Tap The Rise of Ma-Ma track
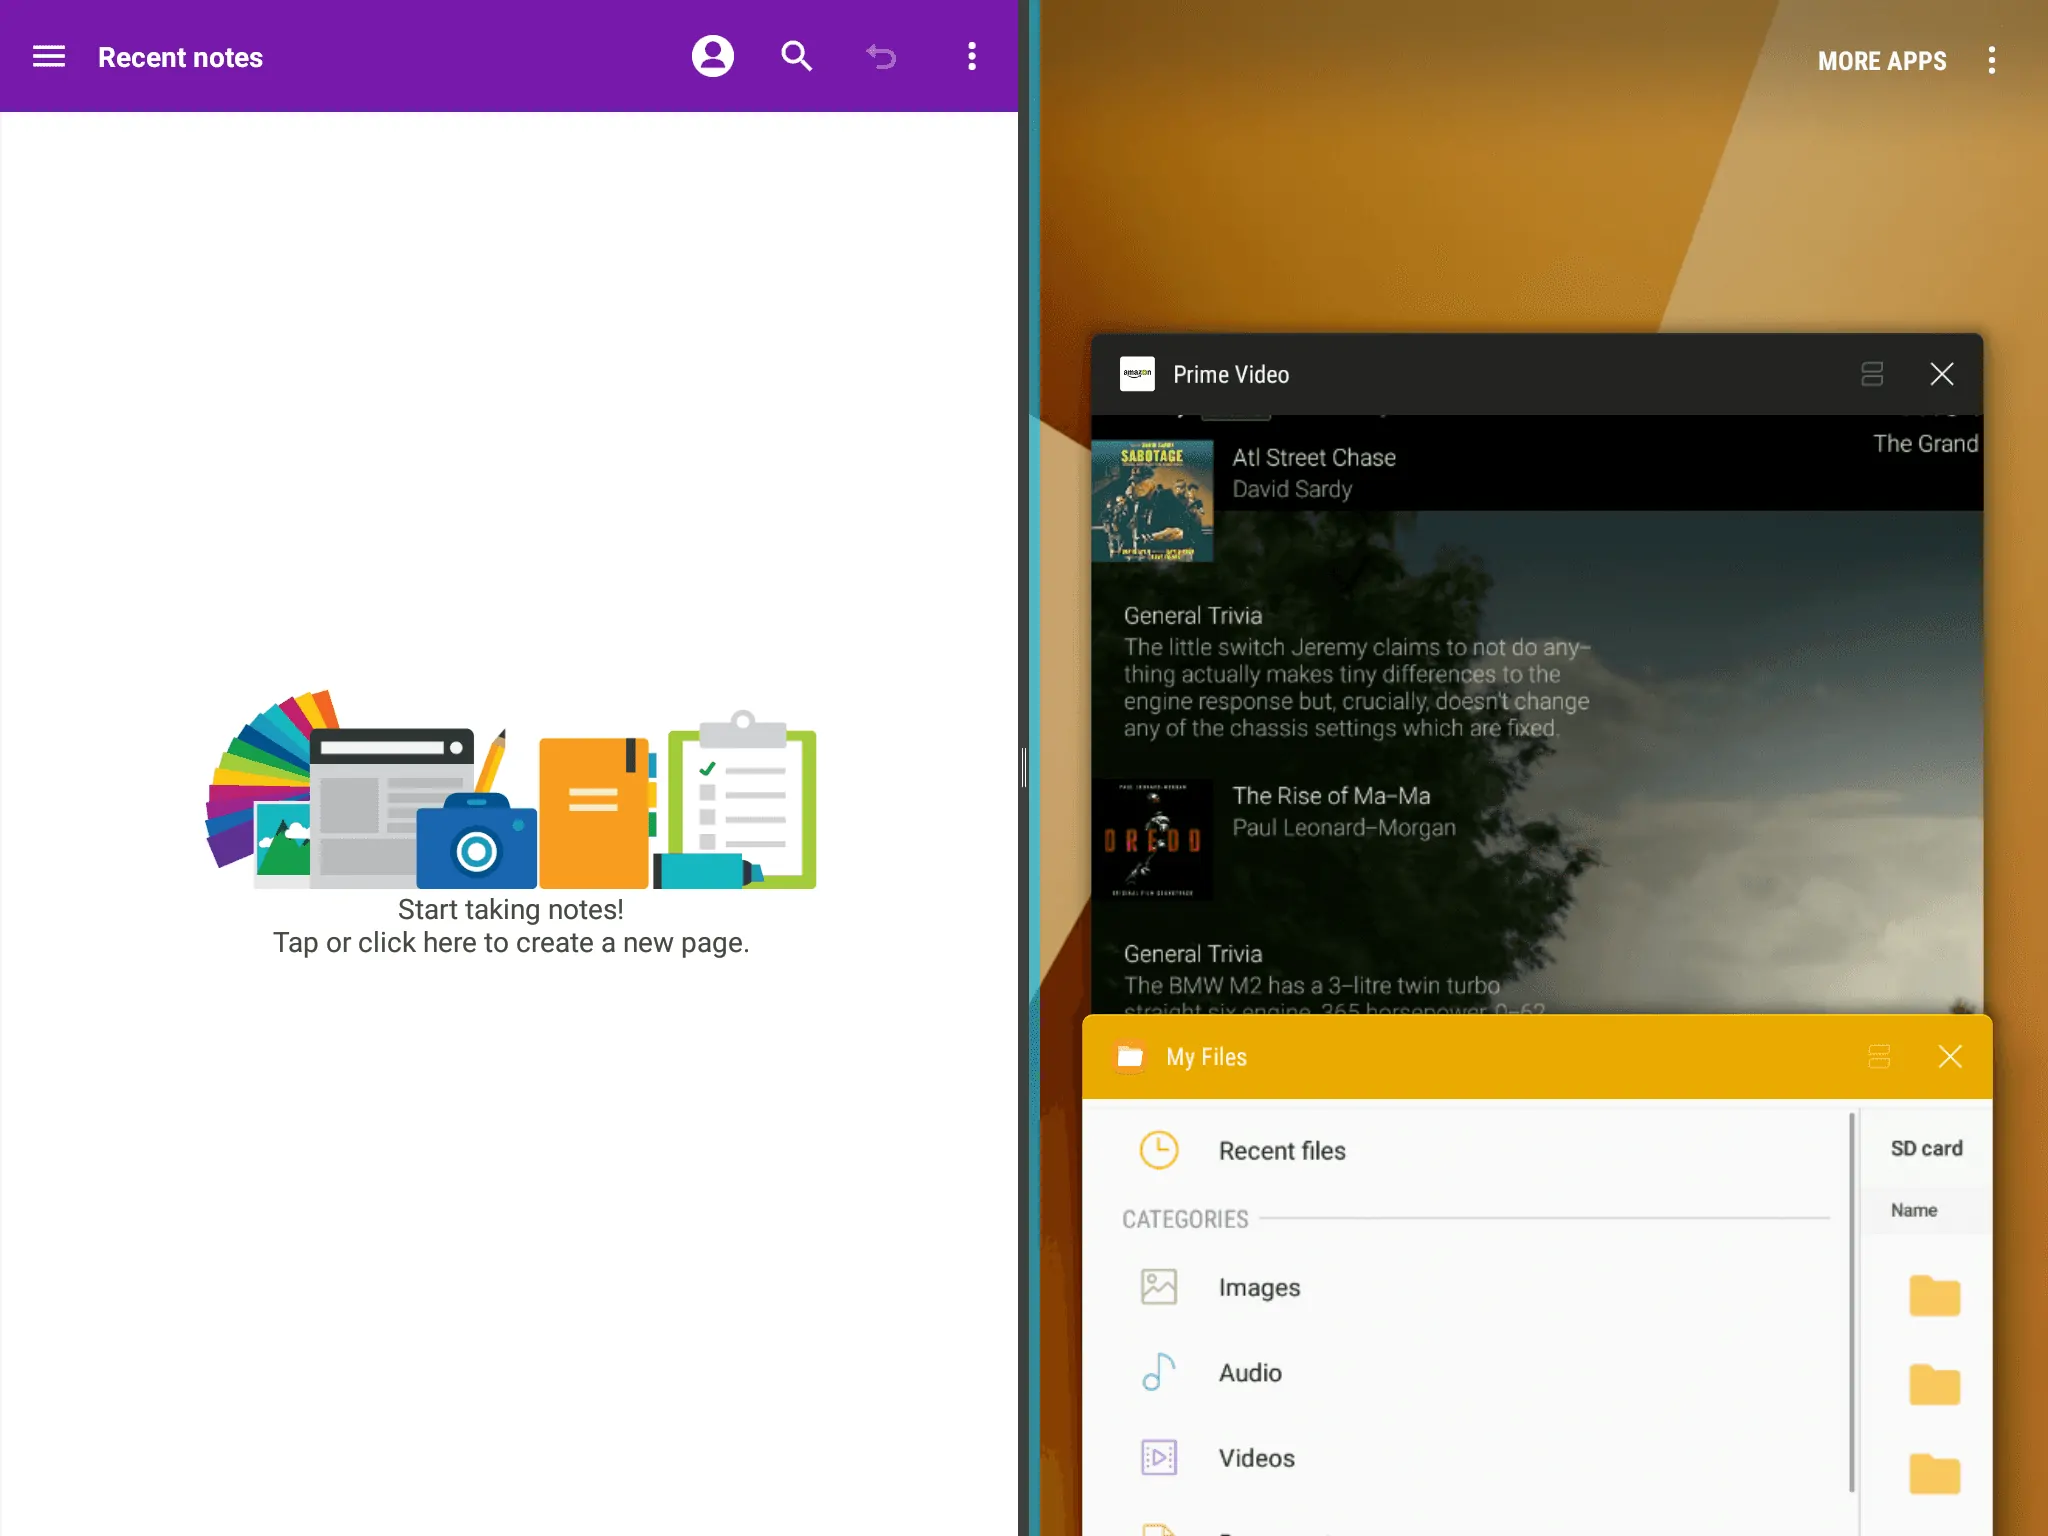Screen dimensions: 2048x1536 pyautogui.click(x=1331, y=796)
